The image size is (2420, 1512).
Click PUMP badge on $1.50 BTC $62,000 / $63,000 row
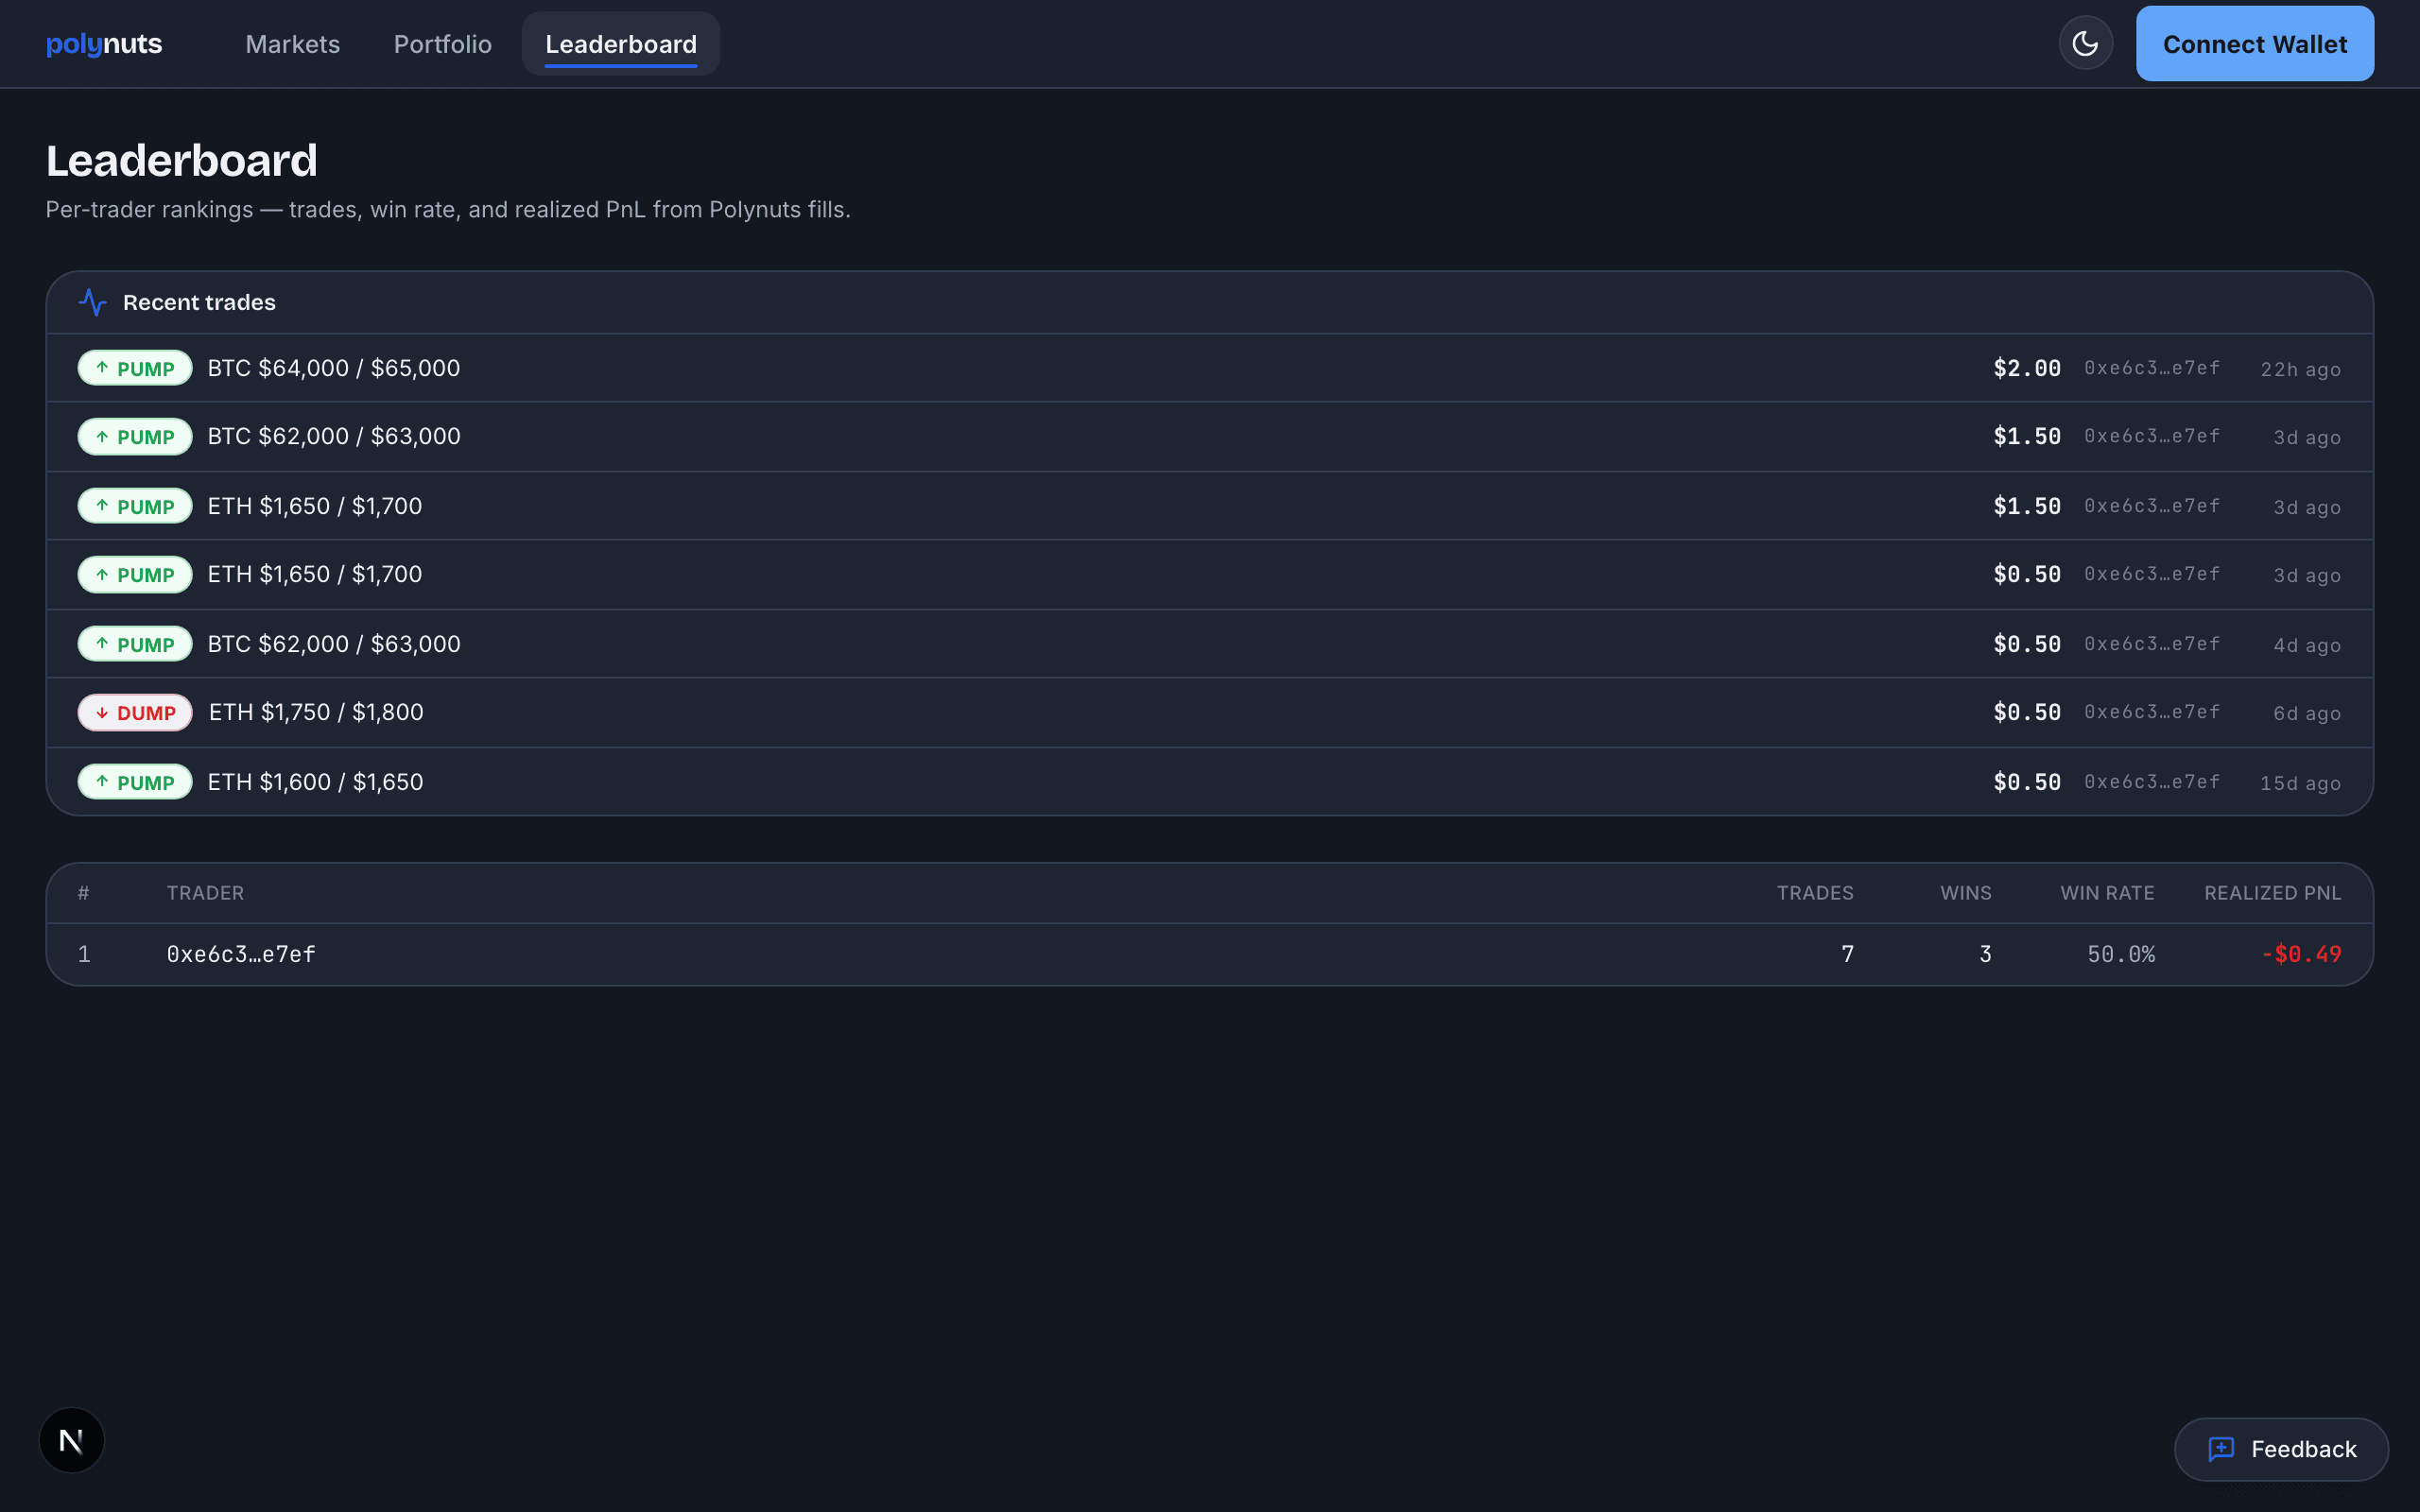coord(135,437)
